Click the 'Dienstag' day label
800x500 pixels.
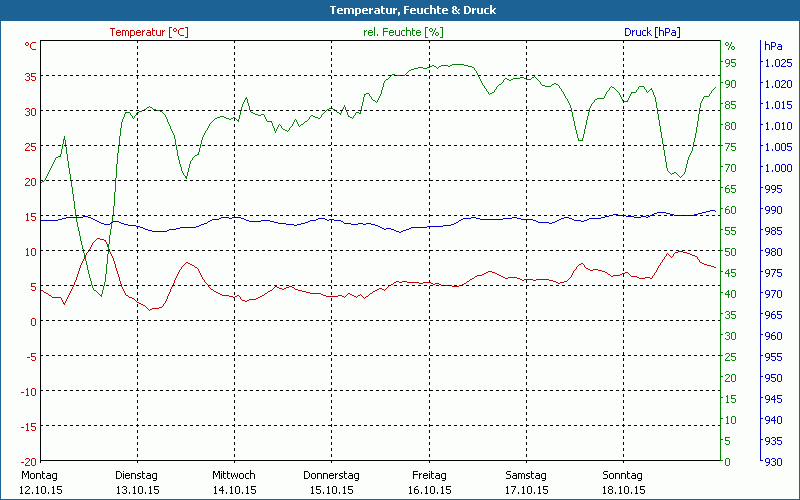tap(136, 475)
